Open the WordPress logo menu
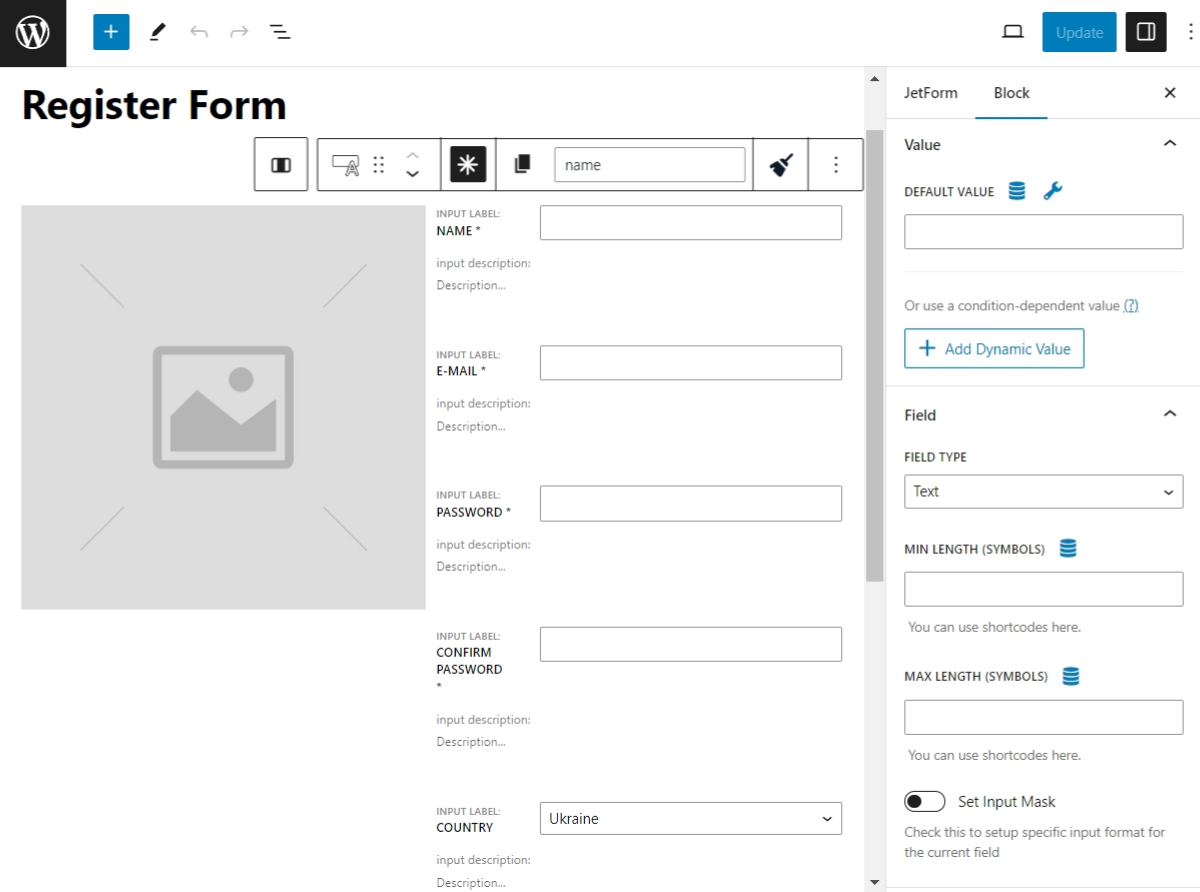 33,32
